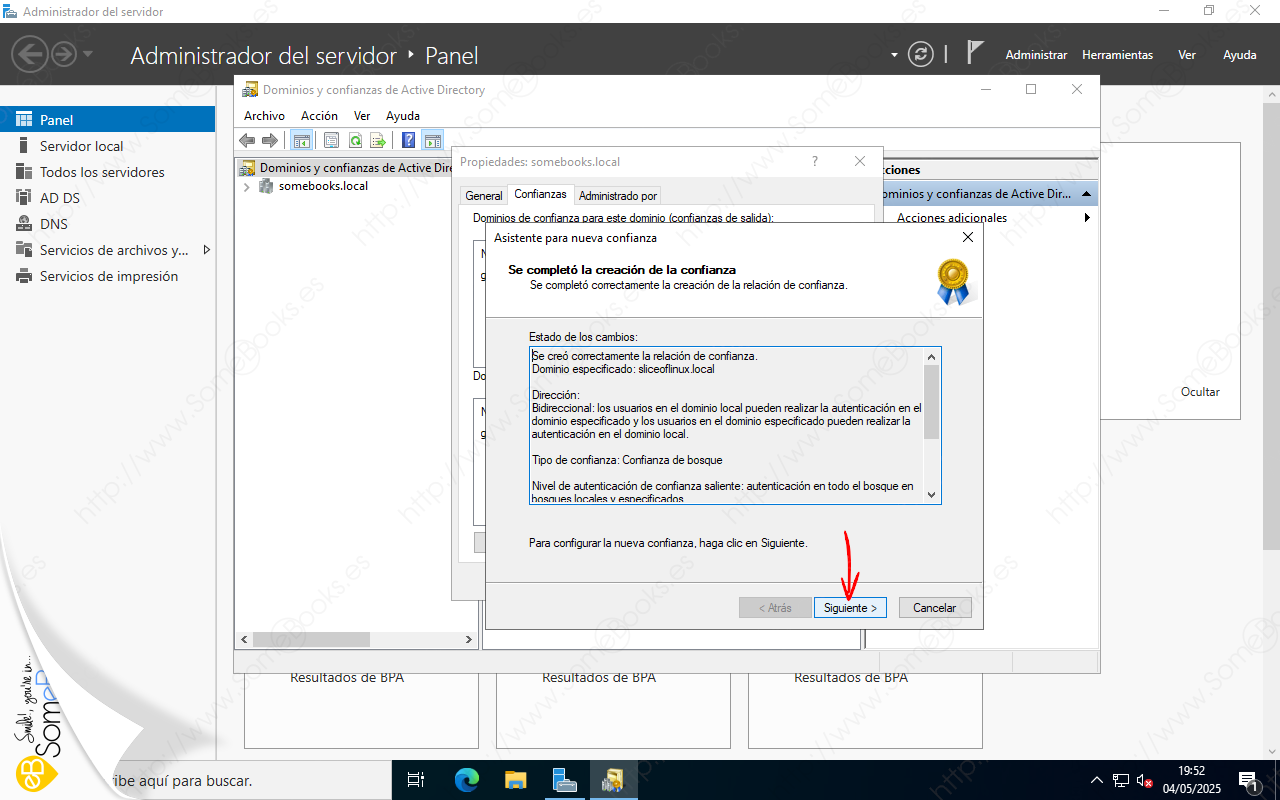Open the Properties toolbar icon
The image size is (1280, 800).
coord(331,141)
